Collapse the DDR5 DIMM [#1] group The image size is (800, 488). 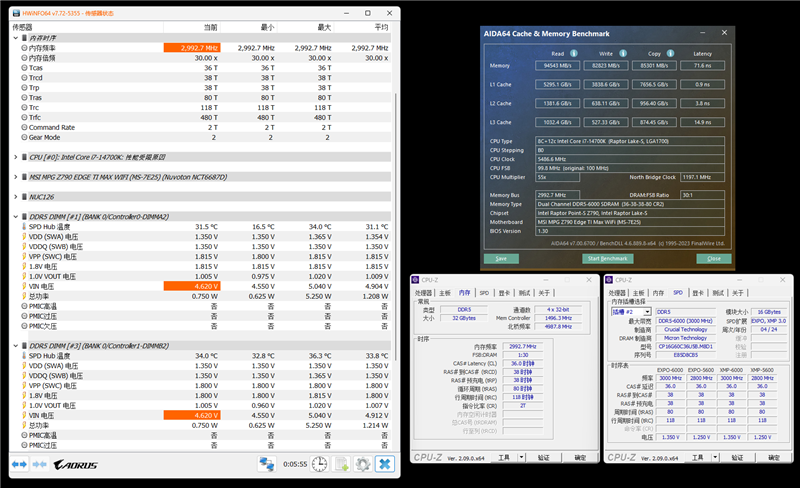click(16, 216)
